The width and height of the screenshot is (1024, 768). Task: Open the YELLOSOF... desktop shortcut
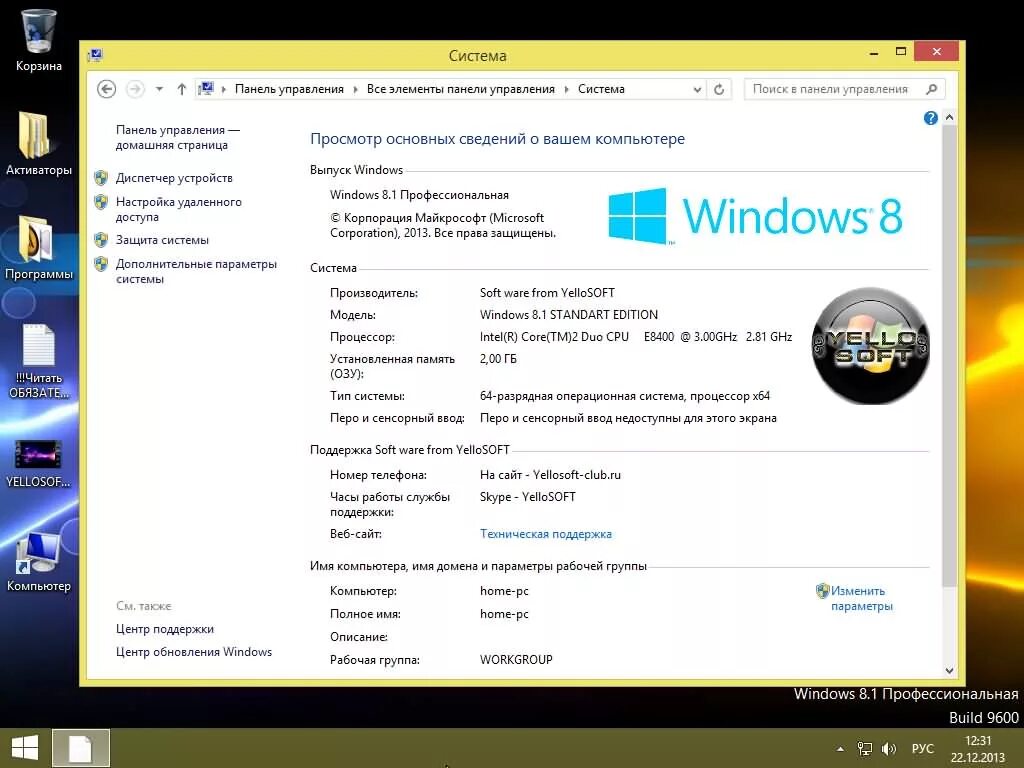pyautogui.click(x=39, y=464)
